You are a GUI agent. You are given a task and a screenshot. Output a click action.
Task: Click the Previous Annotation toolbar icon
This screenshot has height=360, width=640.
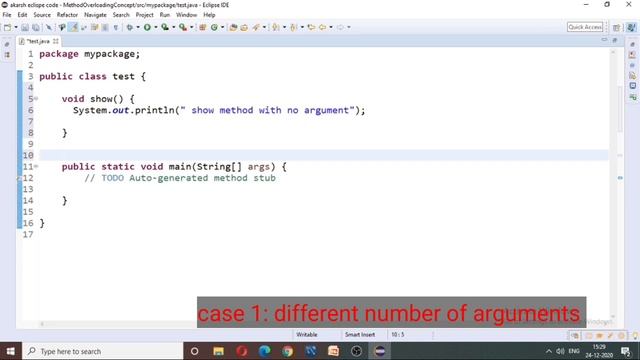click(293, 27)
